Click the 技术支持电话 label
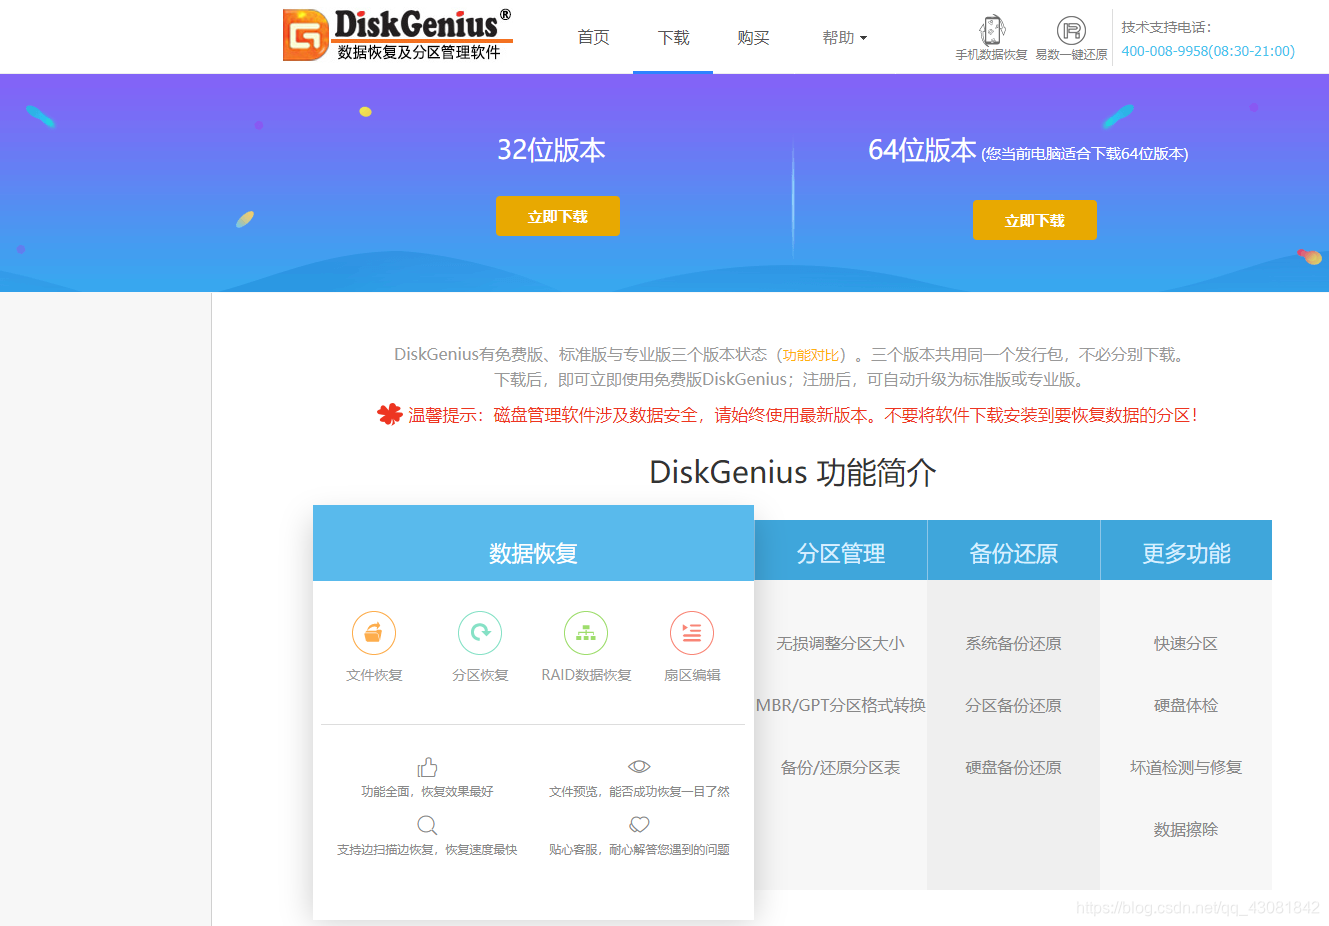The image size is (1329, 926). point(1166,27)
